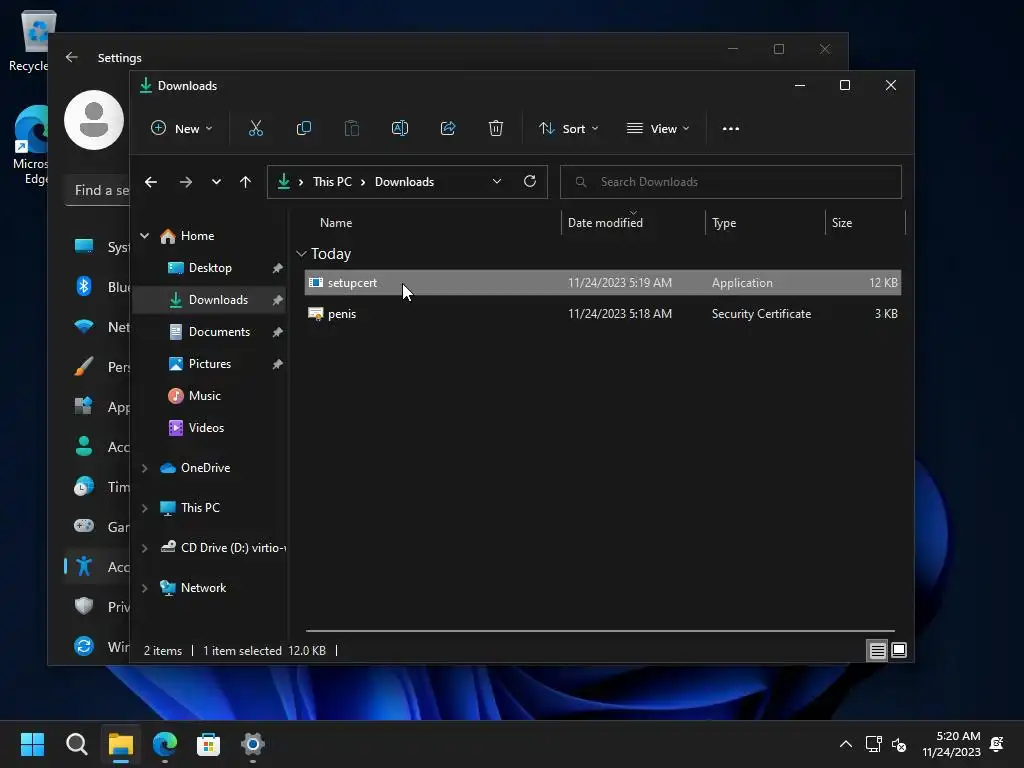Select the setupcert application file
Screen dimensions: 1024x768
pos(603,283)
